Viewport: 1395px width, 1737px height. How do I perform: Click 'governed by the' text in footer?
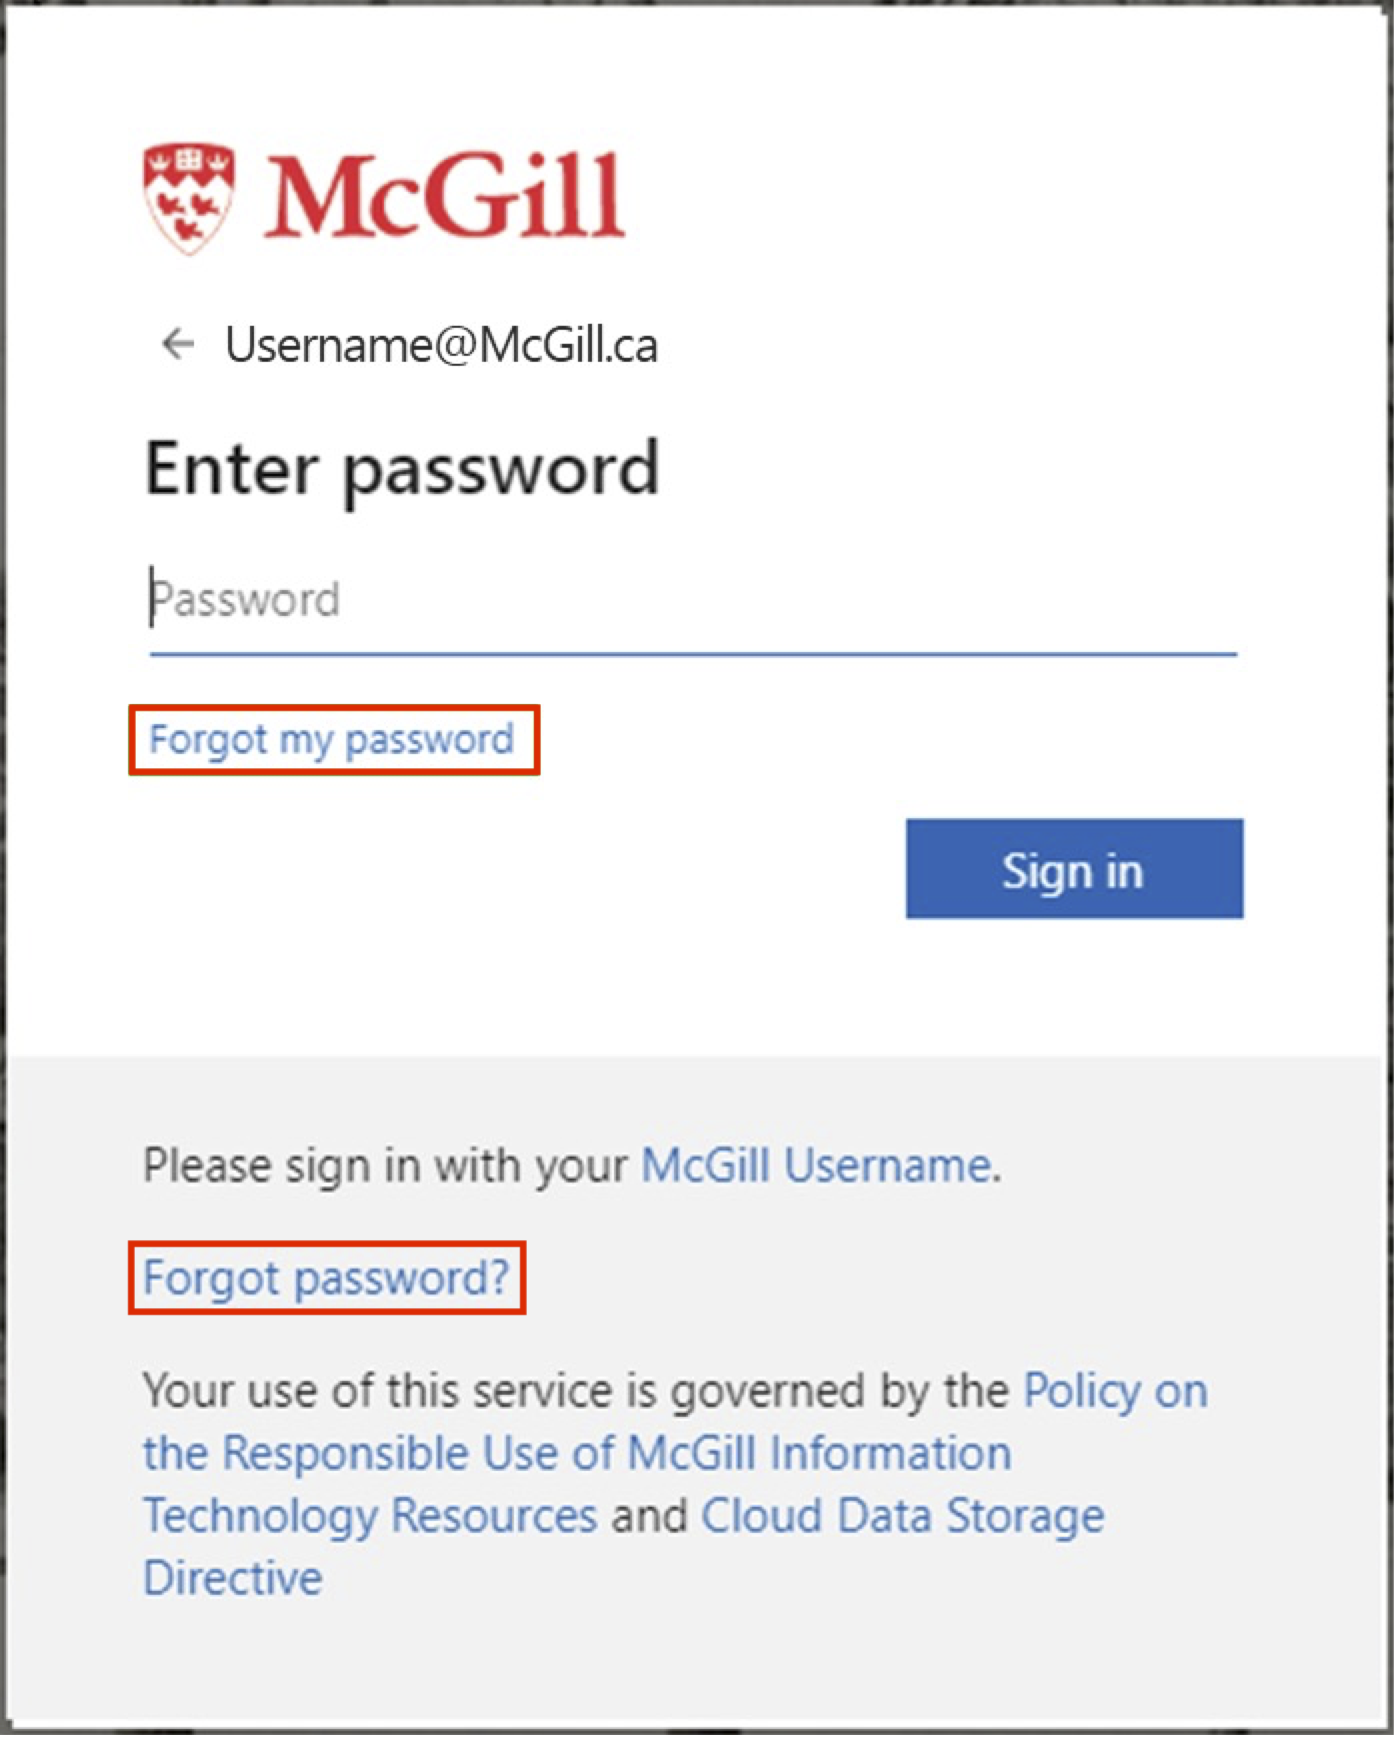[838, 1391]
